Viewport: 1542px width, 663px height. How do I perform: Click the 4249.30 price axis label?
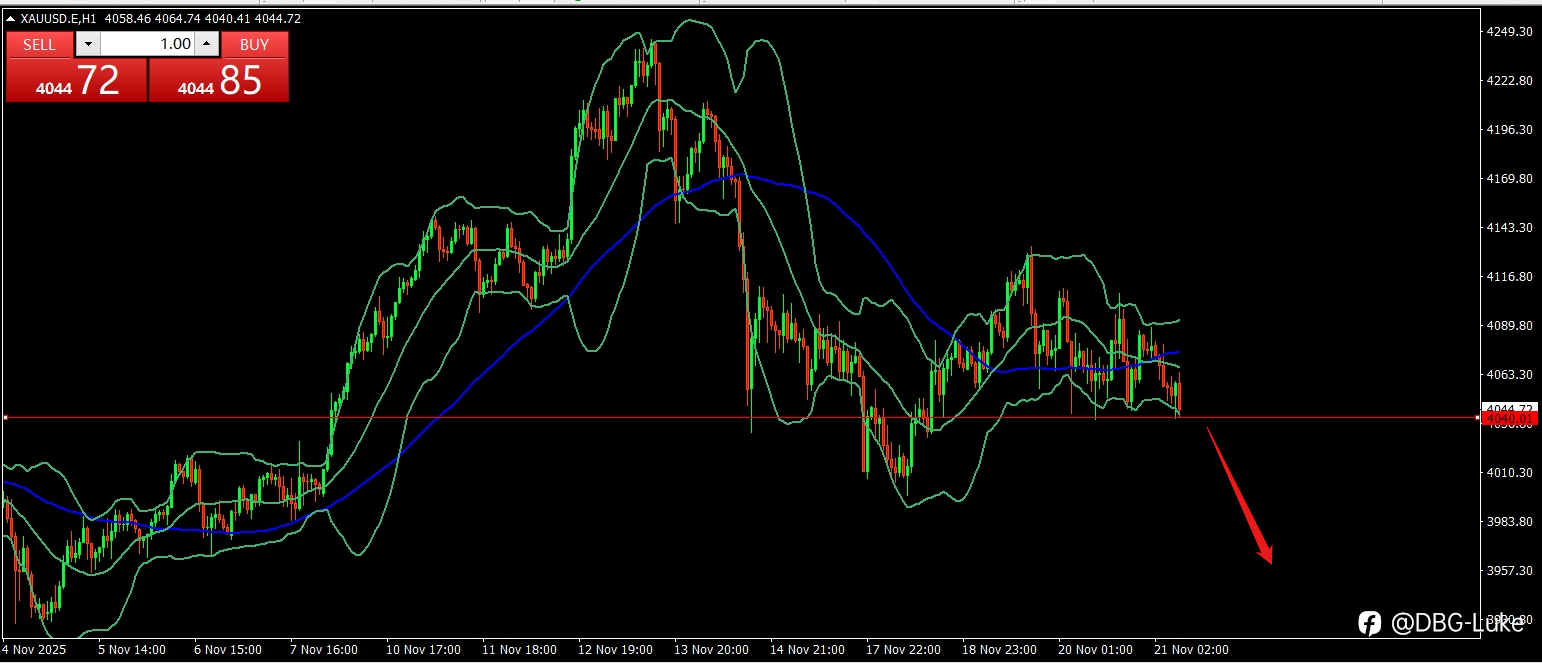click(1510, 32)
